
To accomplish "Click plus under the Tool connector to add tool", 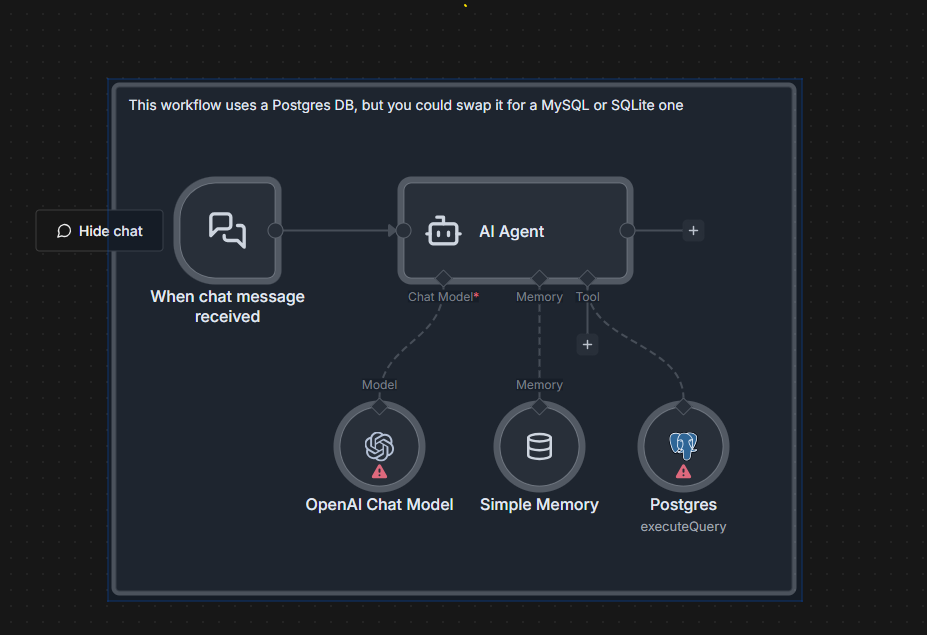I will click(x=587, y=344).
